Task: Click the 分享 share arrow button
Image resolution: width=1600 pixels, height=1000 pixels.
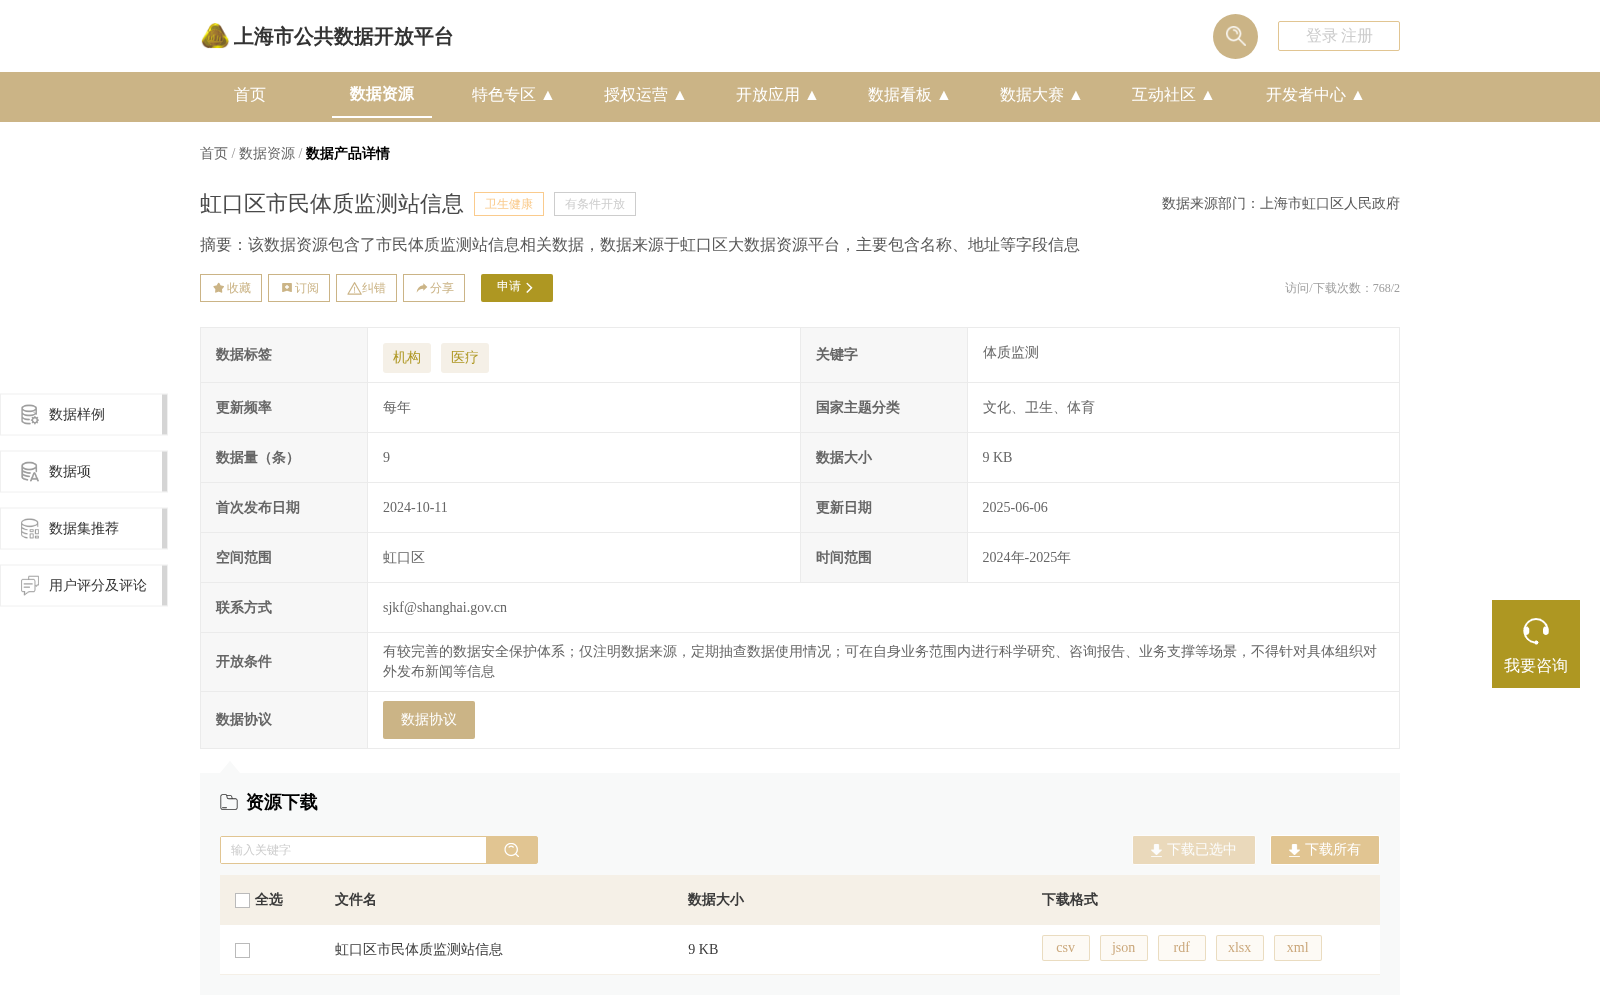Action: 434,288
